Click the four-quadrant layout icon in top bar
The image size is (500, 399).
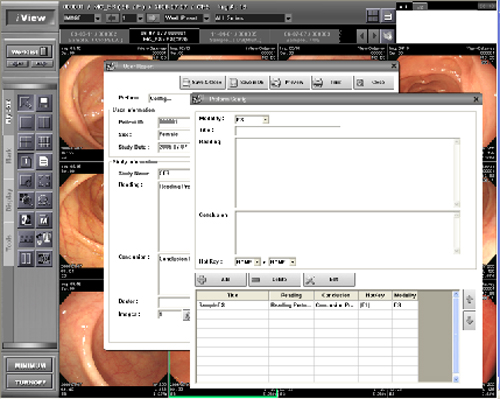[373, 16]
